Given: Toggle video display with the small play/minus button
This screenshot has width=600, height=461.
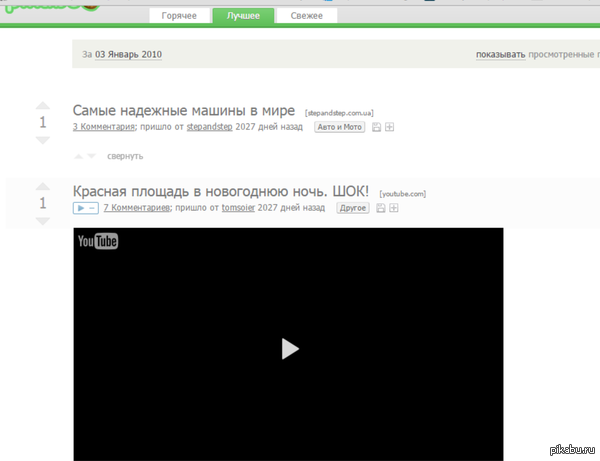Looking at the screenshot, I should coord(85,208).
